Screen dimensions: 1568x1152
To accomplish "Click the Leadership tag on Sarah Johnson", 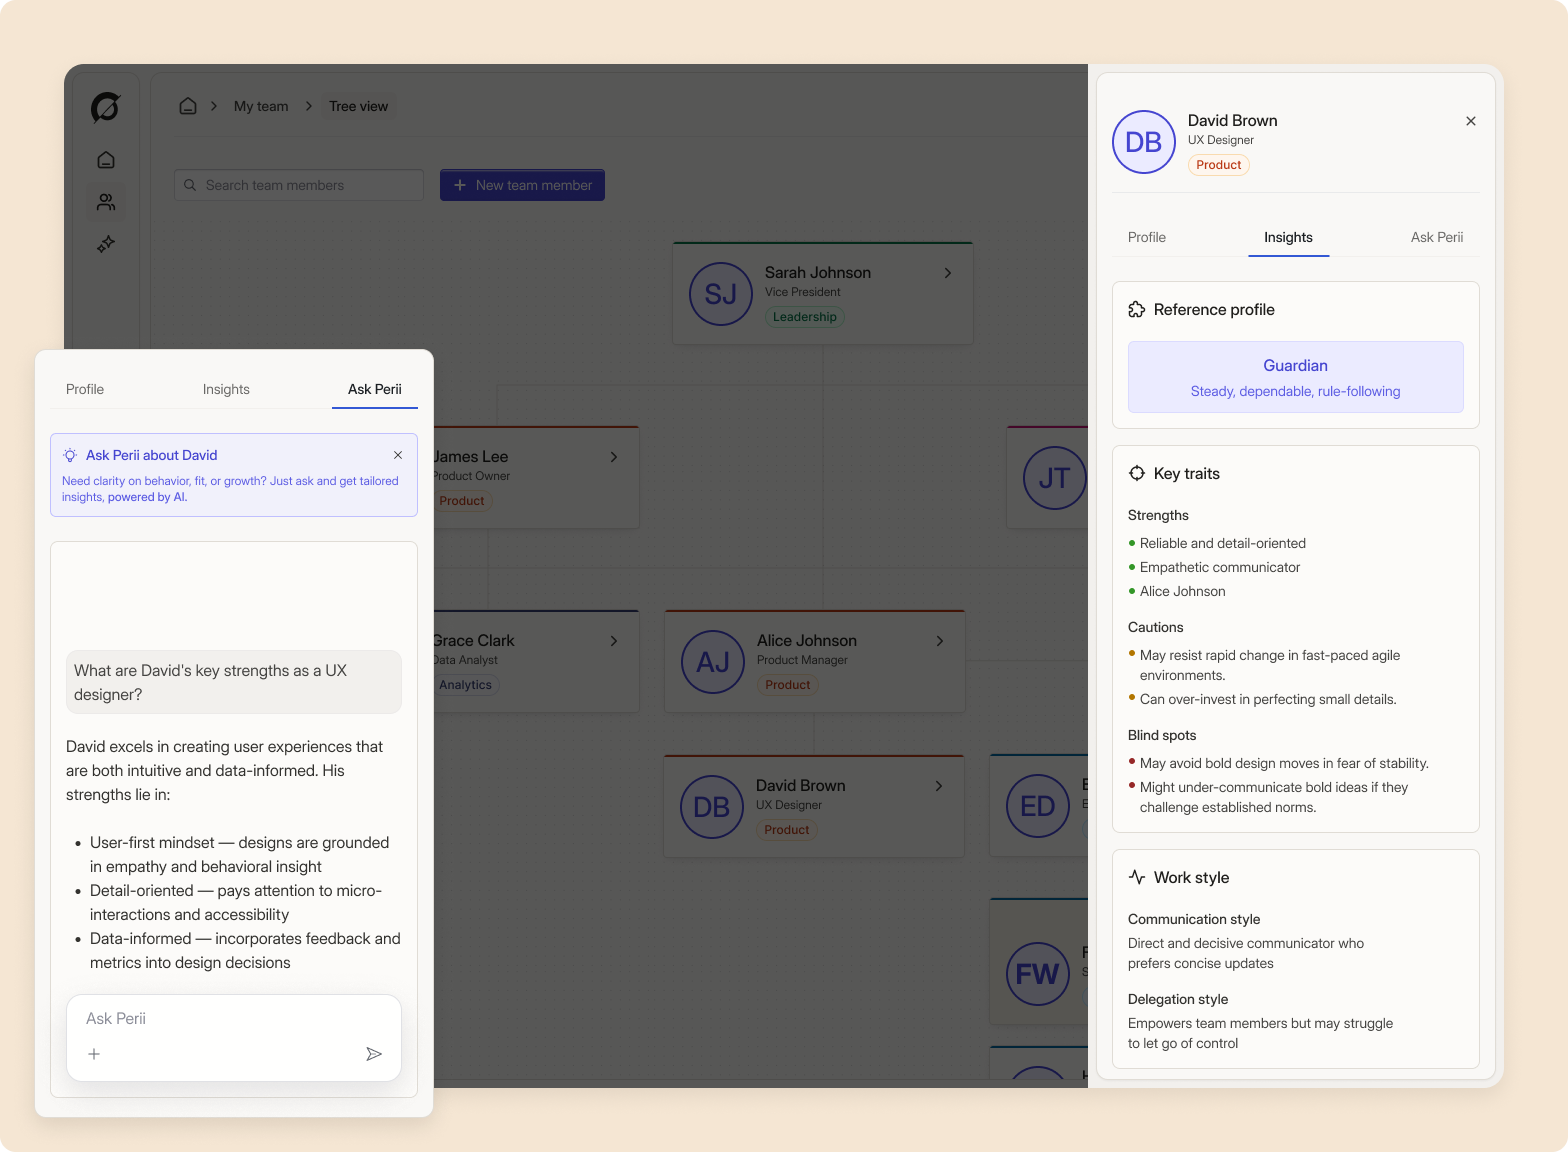I will click(x=805, y=317).
